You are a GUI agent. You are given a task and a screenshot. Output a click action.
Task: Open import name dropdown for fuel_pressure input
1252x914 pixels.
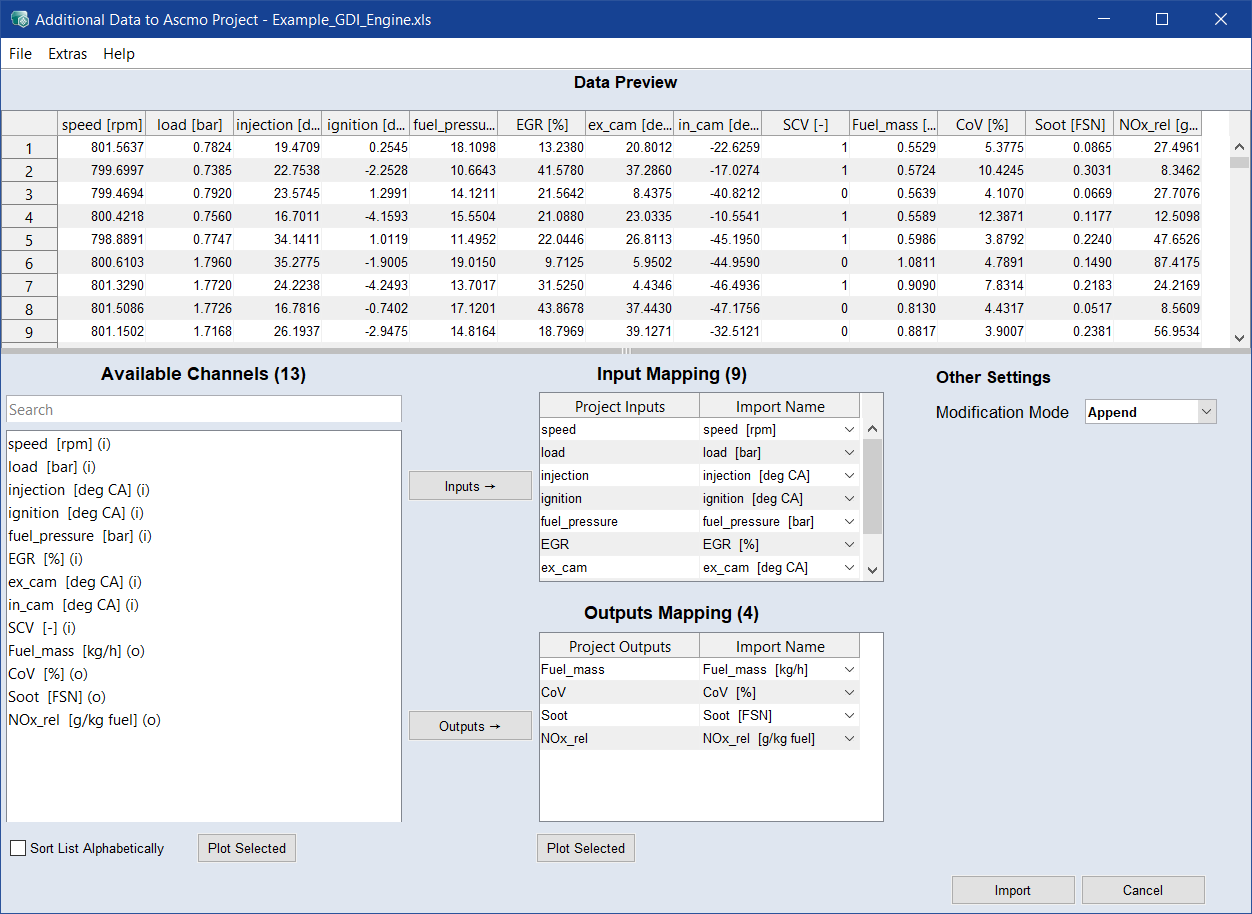[x=849, y=521]
